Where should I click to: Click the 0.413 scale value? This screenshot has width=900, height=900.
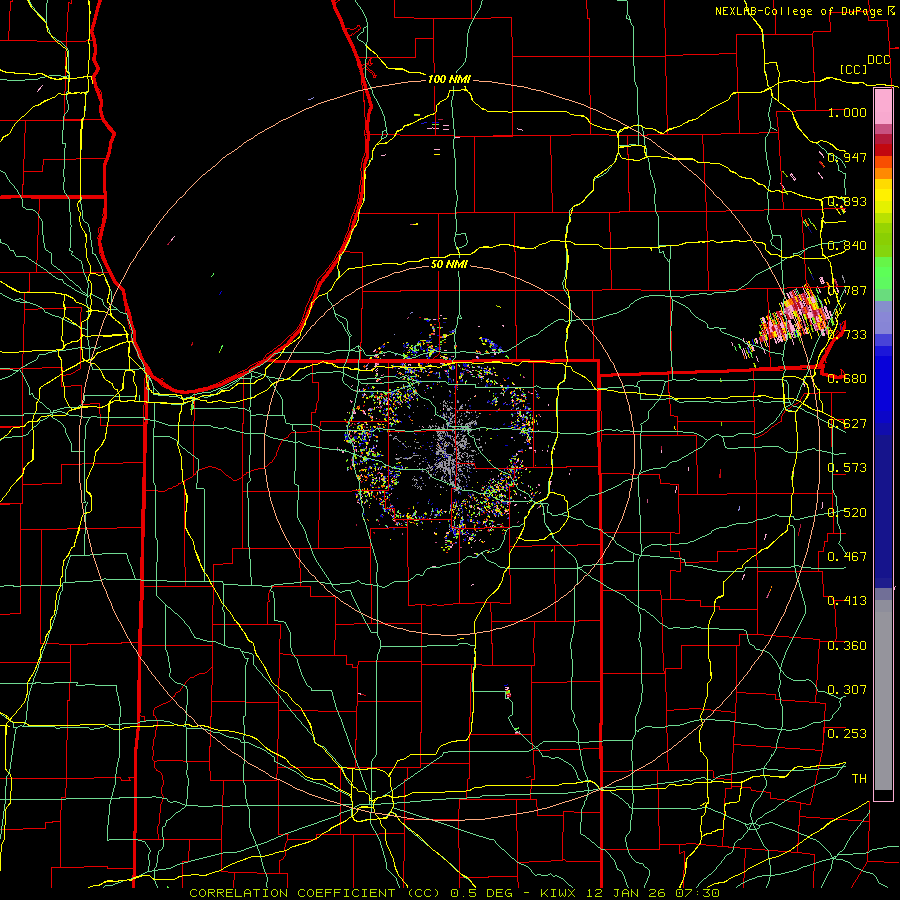[x=847, y=601]
